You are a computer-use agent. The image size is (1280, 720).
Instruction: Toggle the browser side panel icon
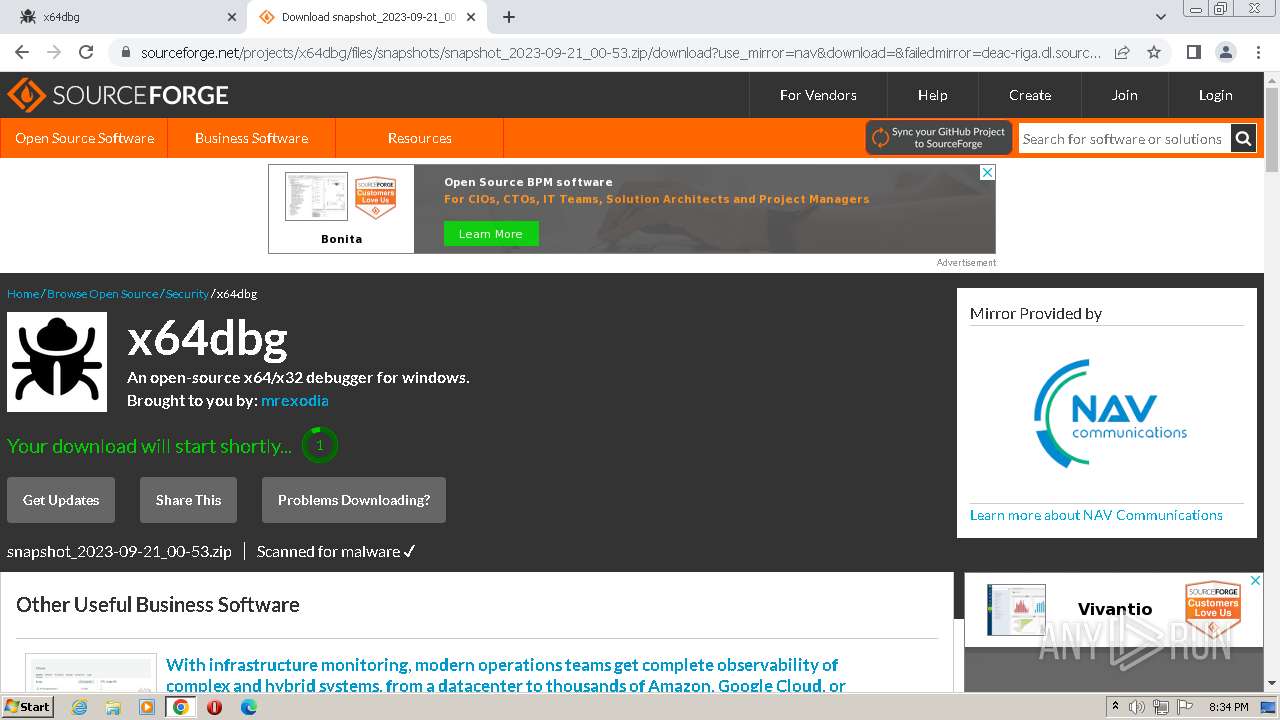(x=1193, y=52)
